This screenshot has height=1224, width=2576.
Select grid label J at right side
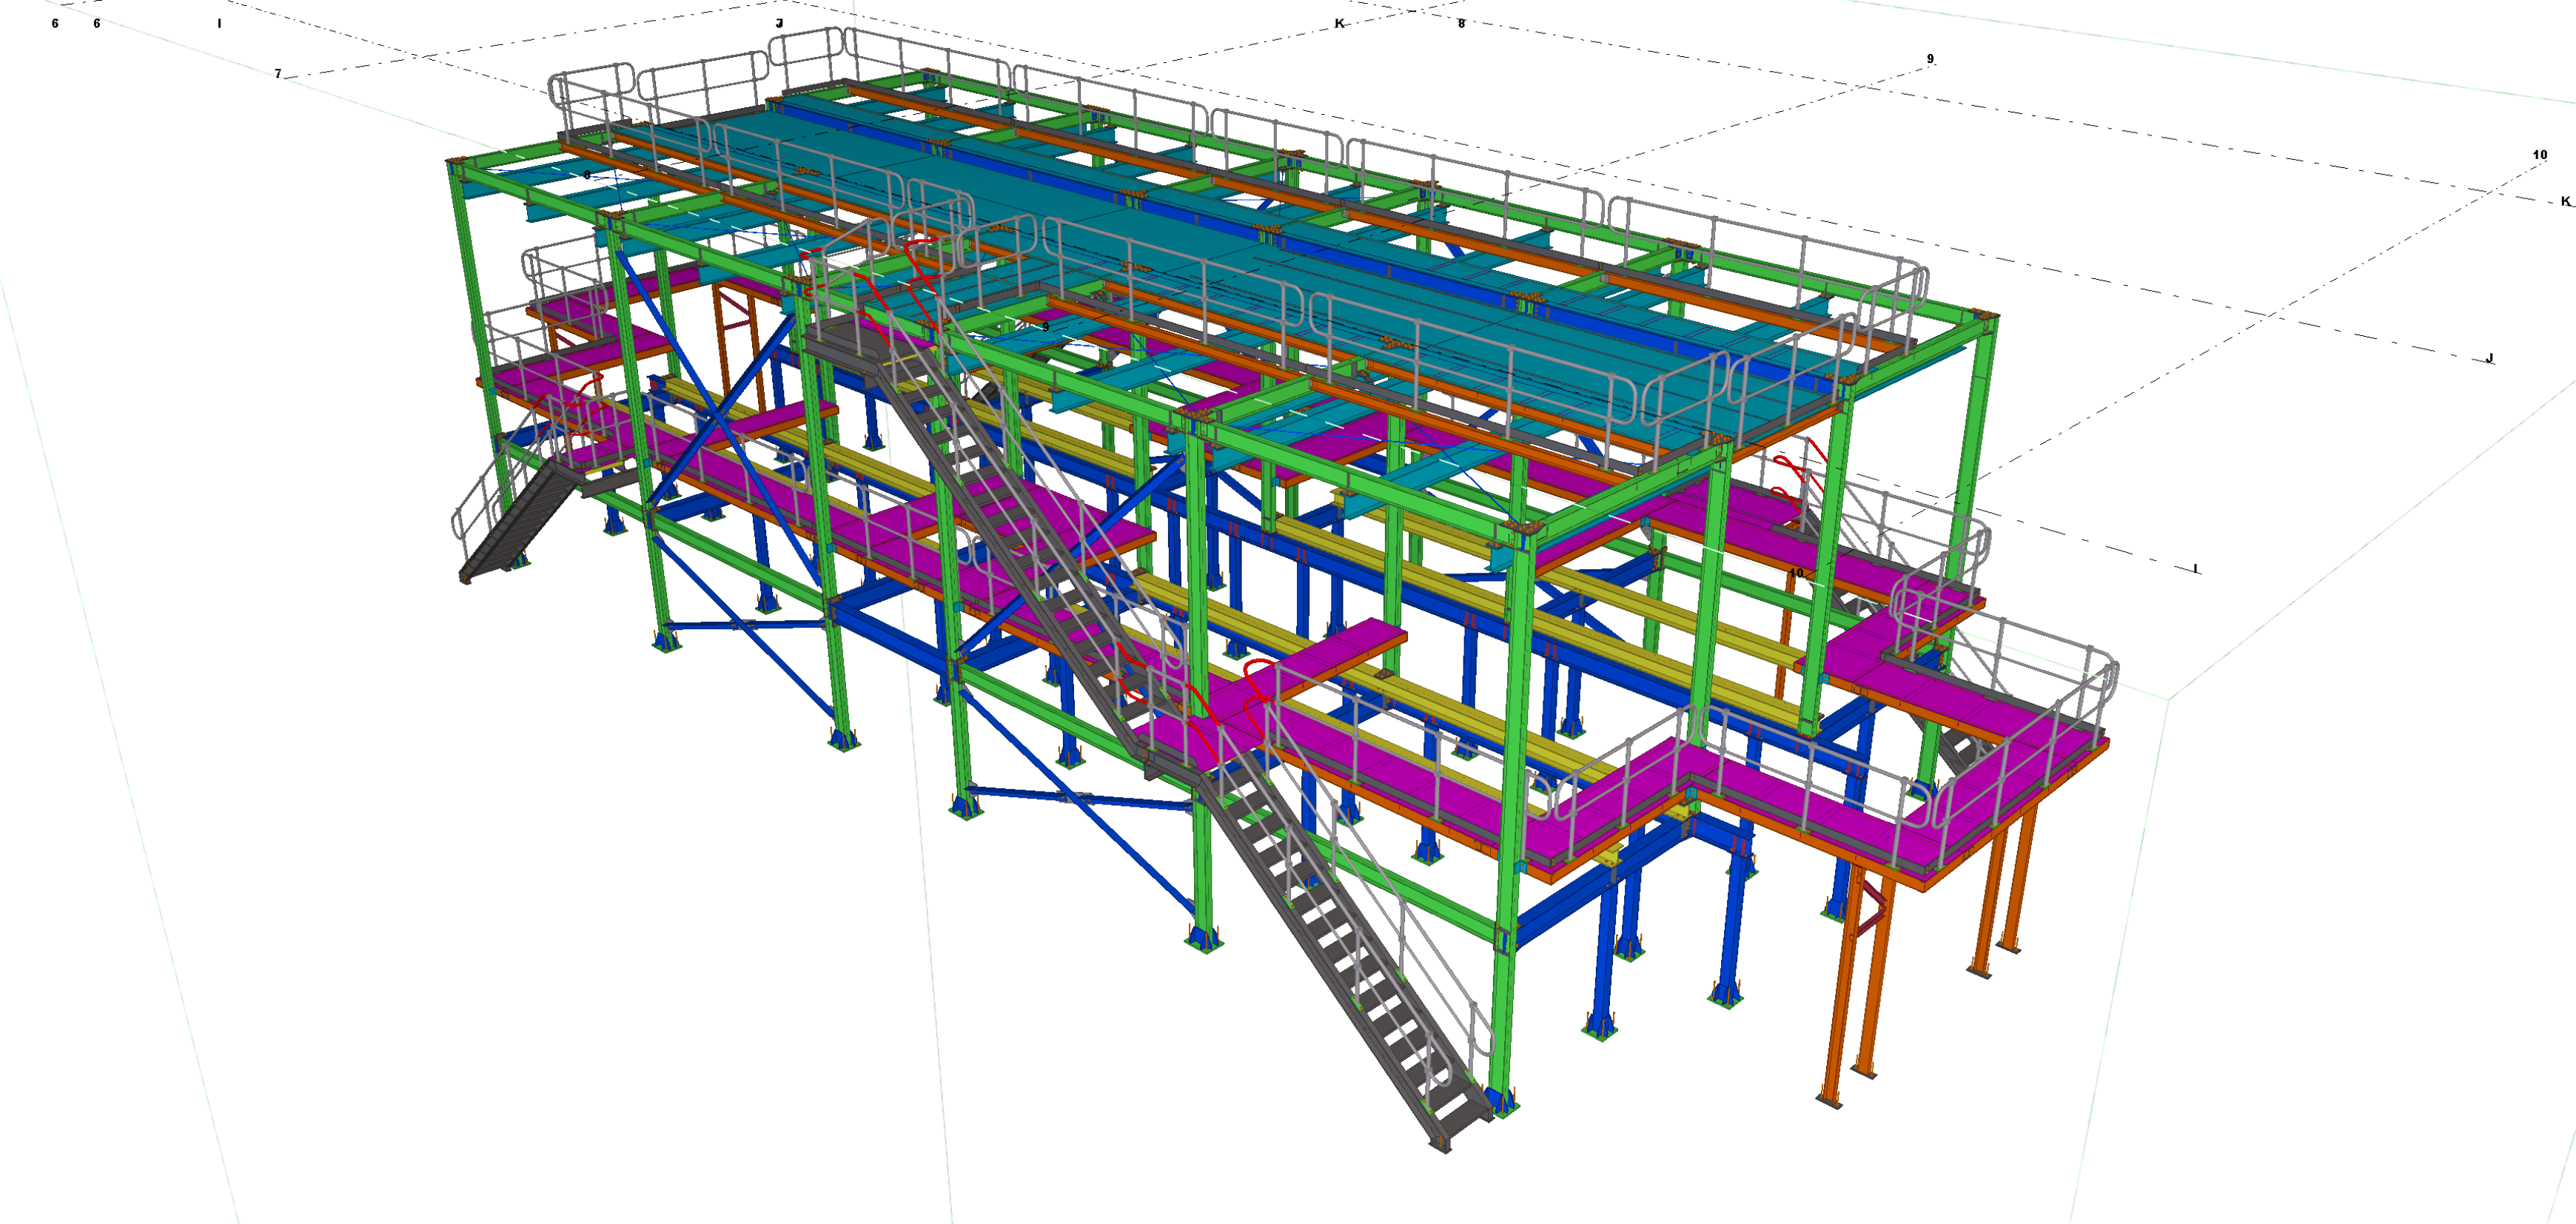(2490, 358)
